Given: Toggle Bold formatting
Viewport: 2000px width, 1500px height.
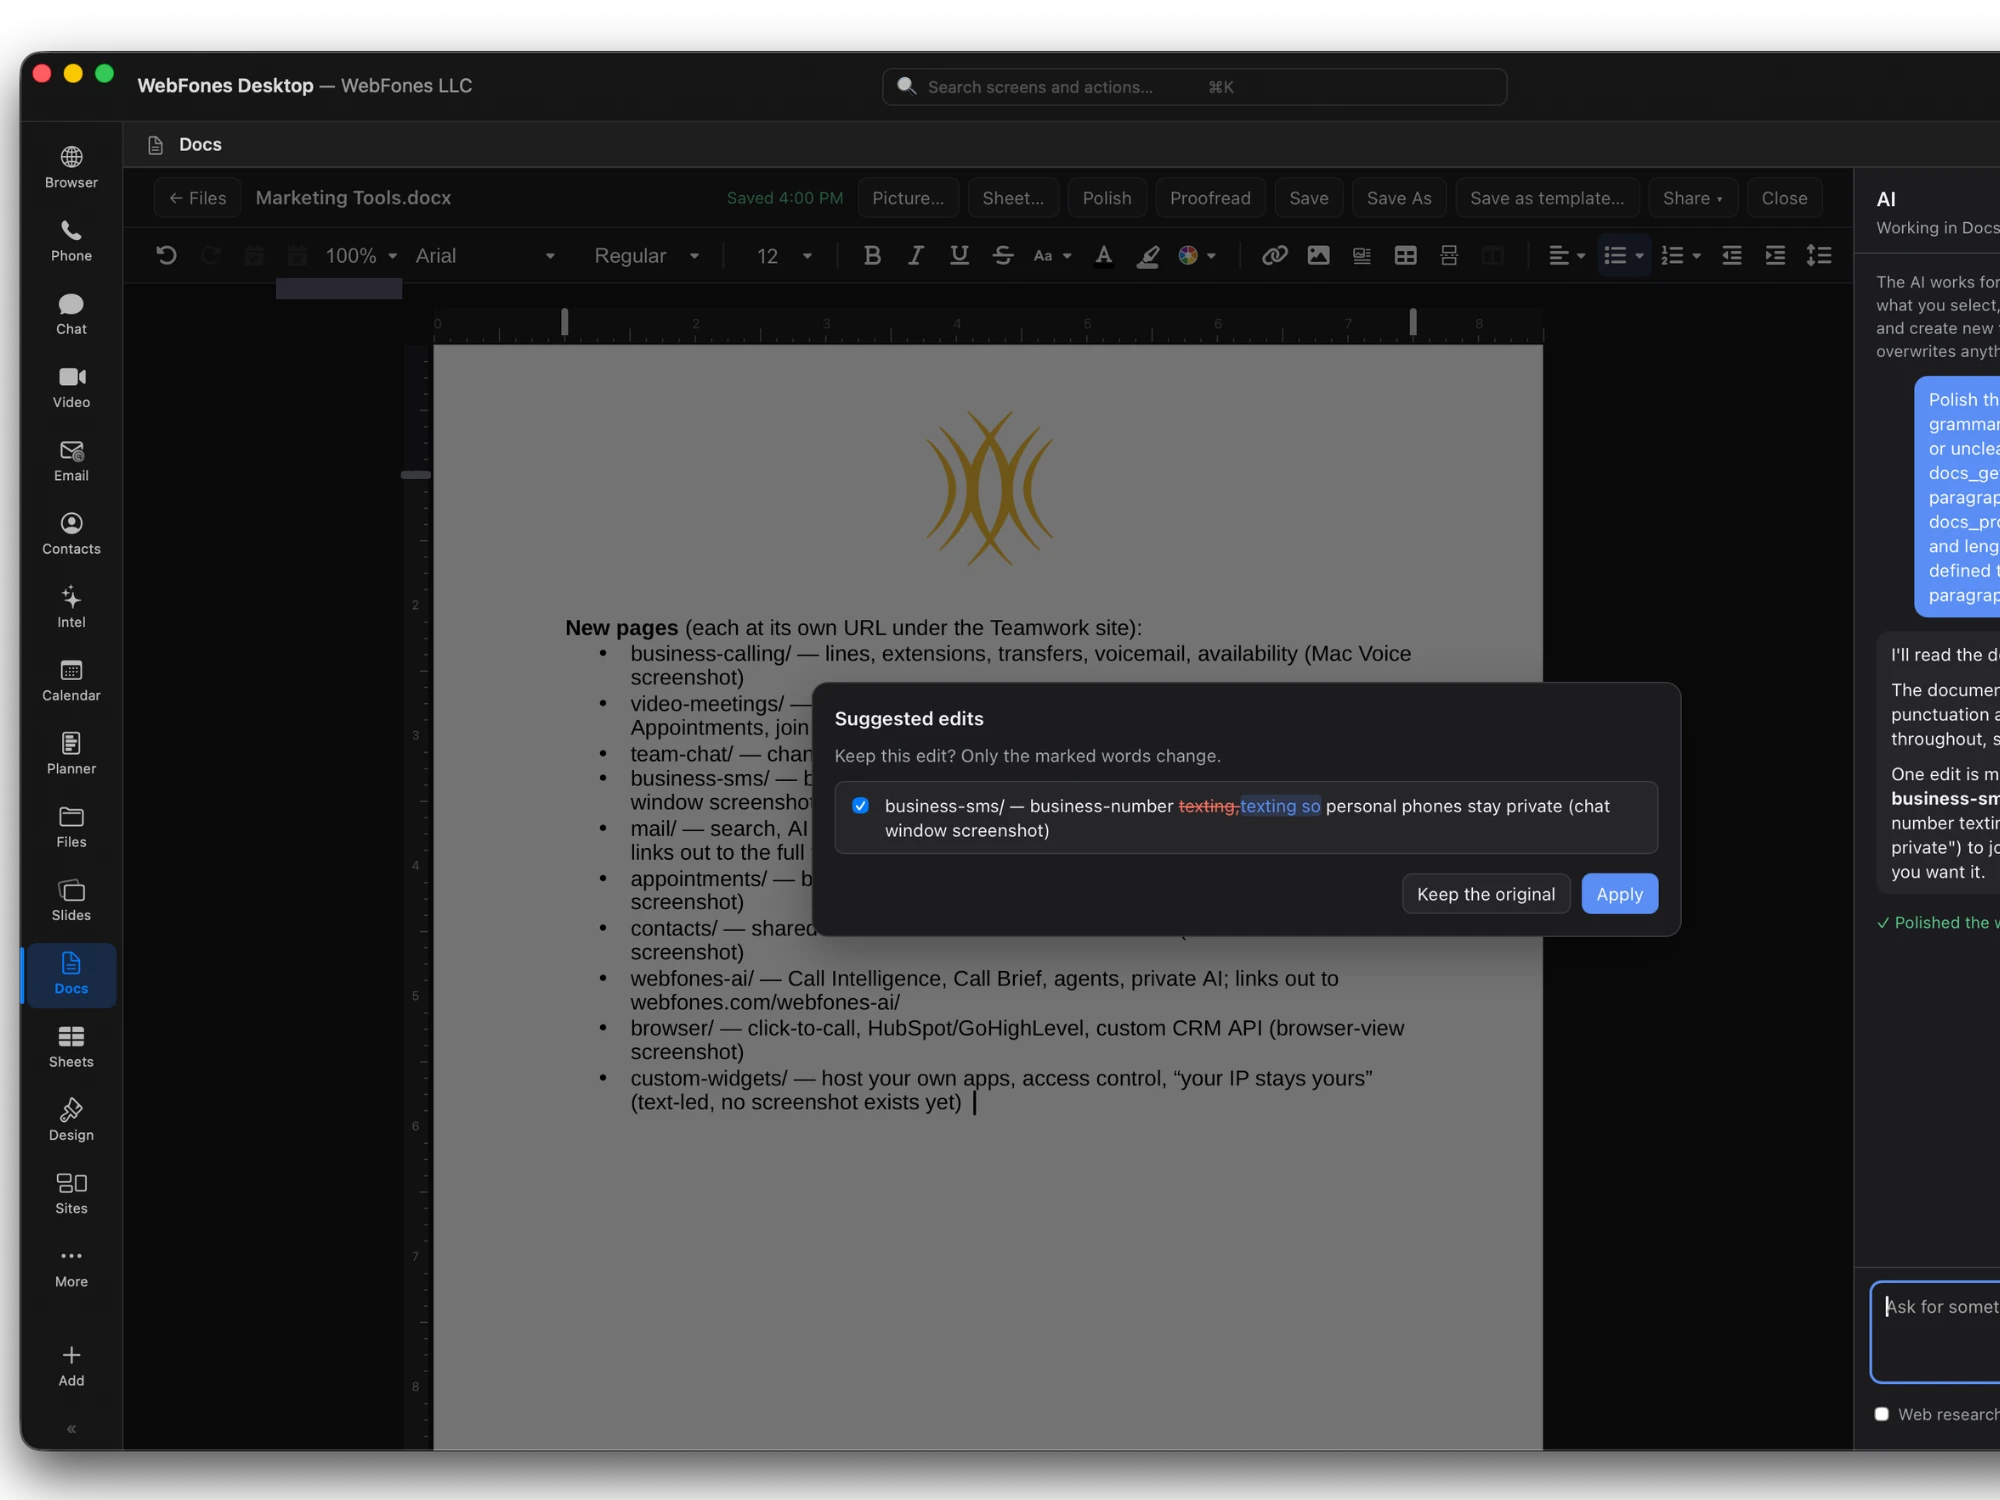Looking at the screenshot, I should [872, 256].
